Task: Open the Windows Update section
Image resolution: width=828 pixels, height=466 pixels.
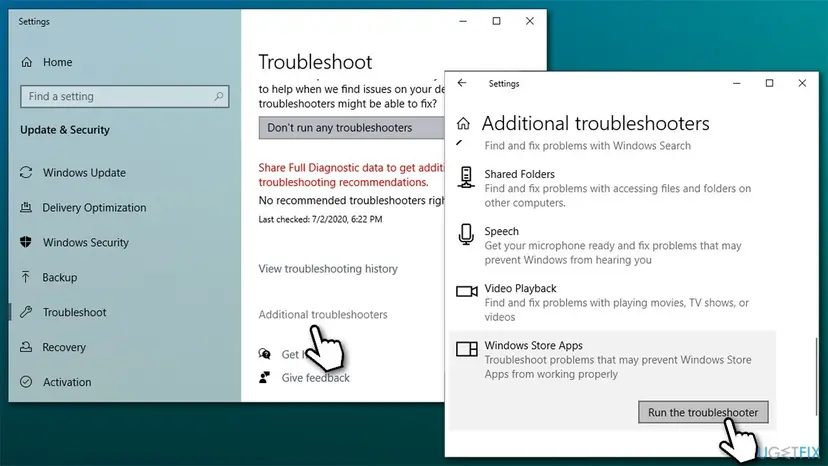Action: 84,172
